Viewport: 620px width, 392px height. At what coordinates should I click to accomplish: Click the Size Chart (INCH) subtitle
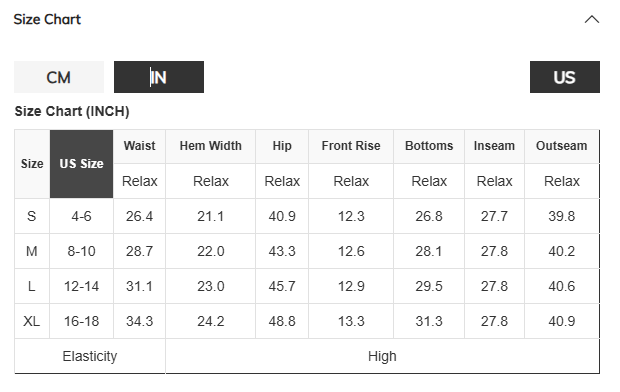pyautogui.click(x=72, y=112)
